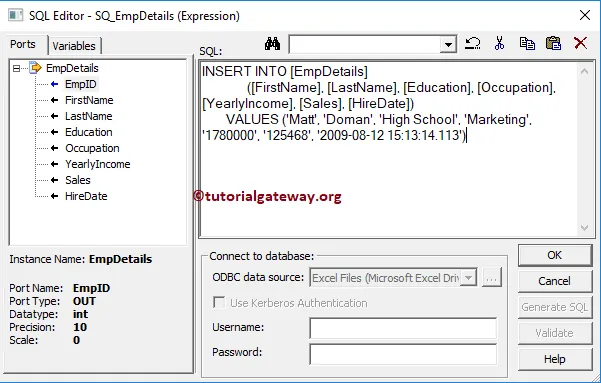The width and height of the screenshot is (601, 383).
Task: Click the Copy icon in toolbar
Action: pyautogui.click(x=527, y=43)
